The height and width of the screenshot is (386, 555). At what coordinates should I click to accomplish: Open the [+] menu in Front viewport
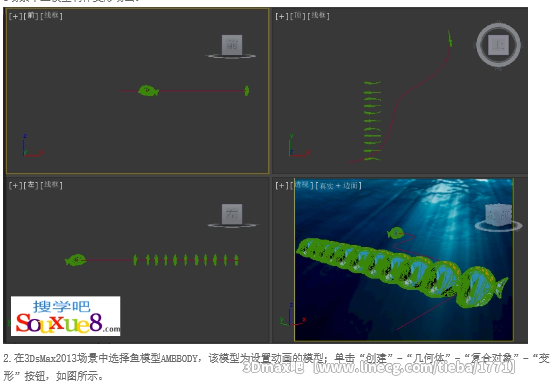point(15,16)
